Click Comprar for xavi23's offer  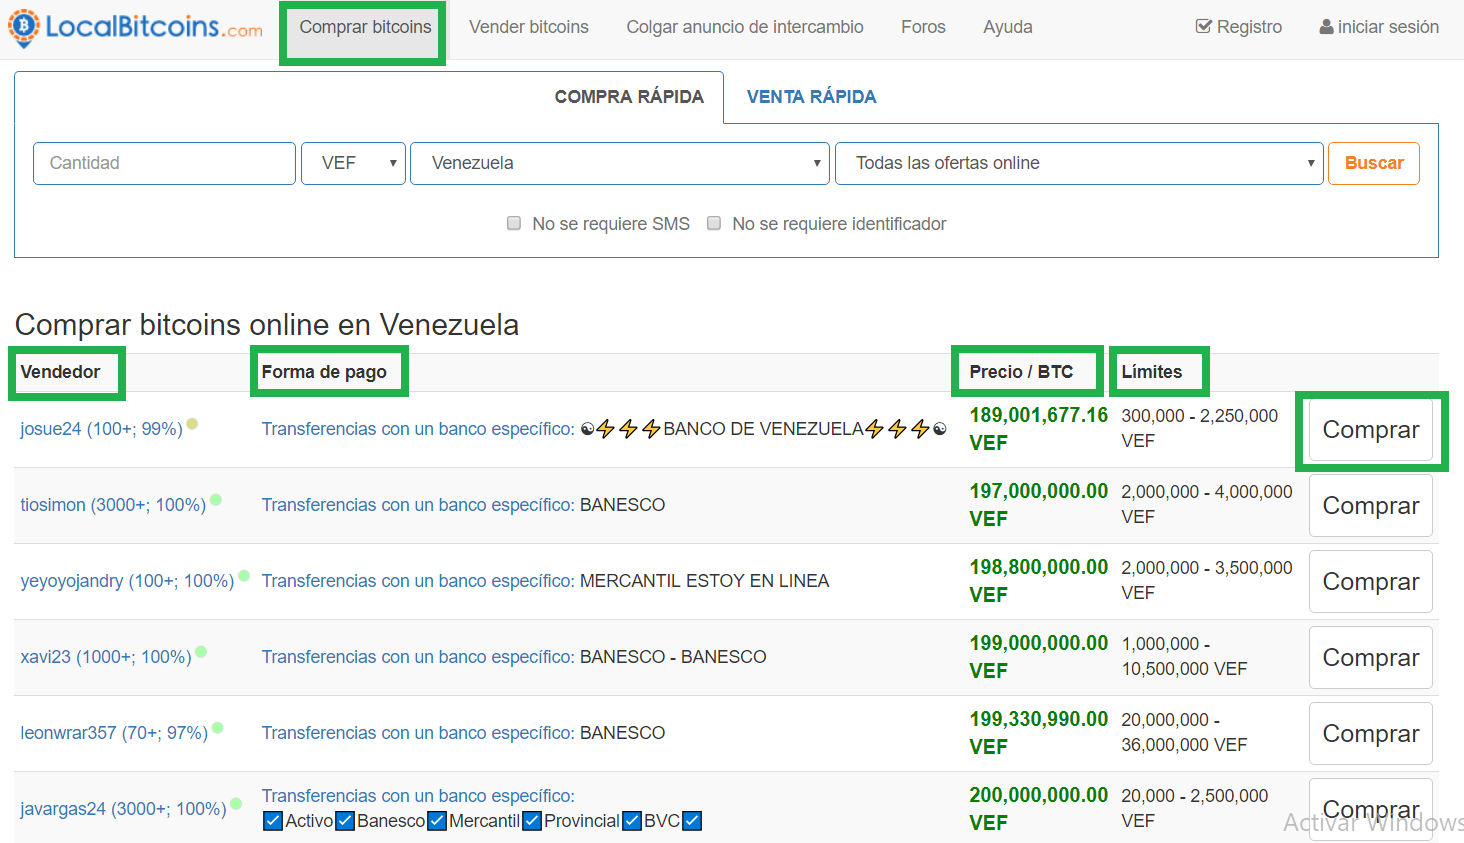point(1371,658)
